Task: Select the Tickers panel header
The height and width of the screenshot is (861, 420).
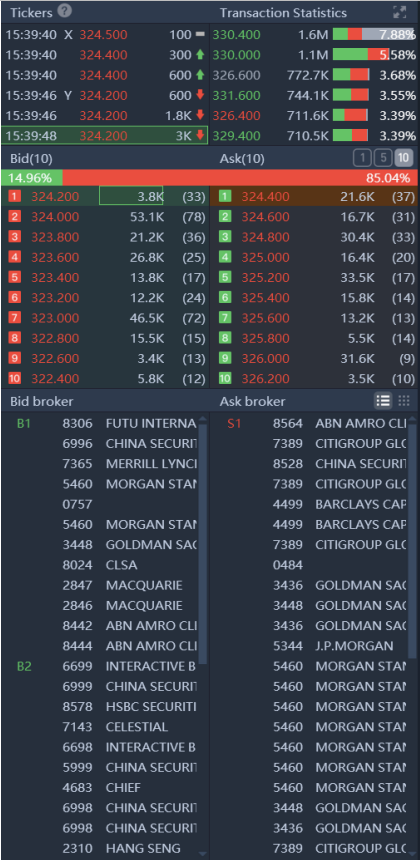Action: (31, 13)
